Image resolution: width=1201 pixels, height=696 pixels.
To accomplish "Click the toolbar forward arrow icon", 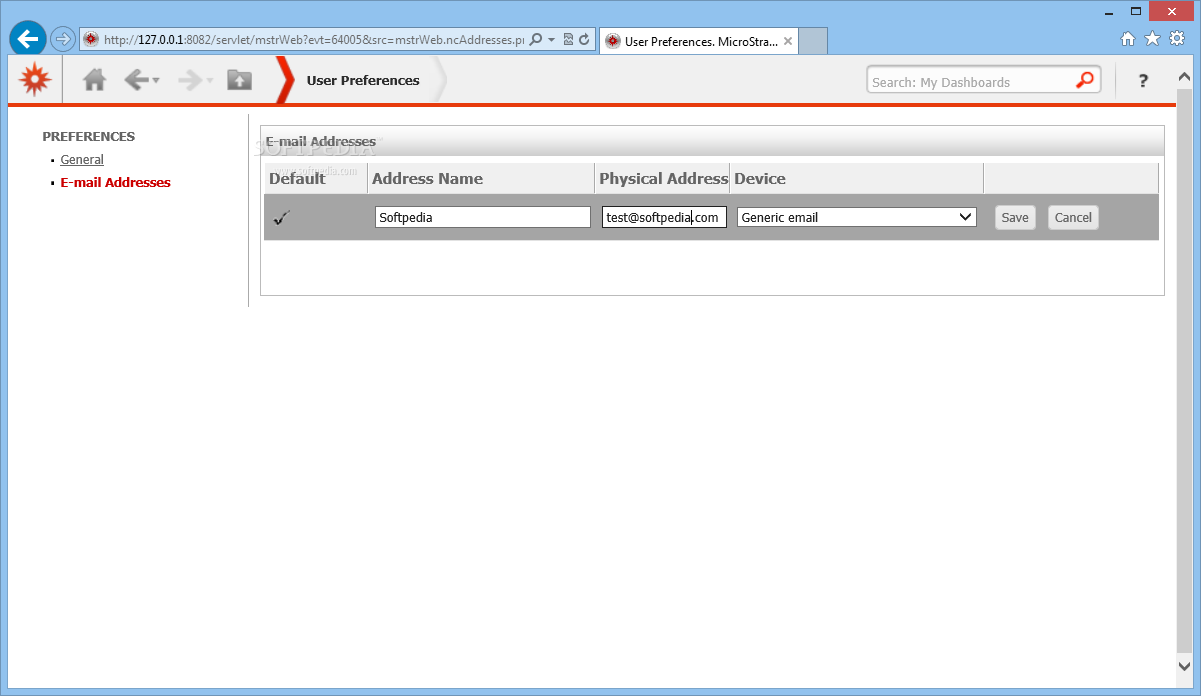I will click(190, 80).
